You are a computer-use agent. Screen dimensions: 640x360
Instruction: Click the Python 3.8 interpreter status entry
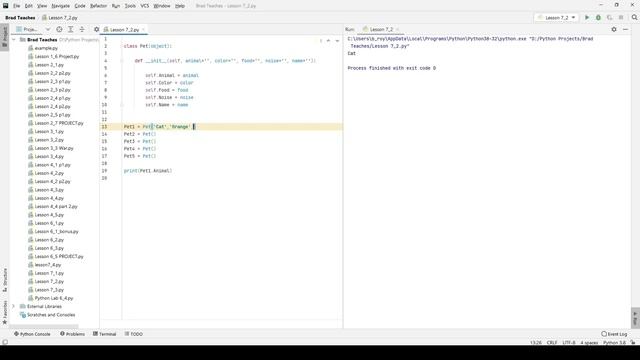pos(614,342)
